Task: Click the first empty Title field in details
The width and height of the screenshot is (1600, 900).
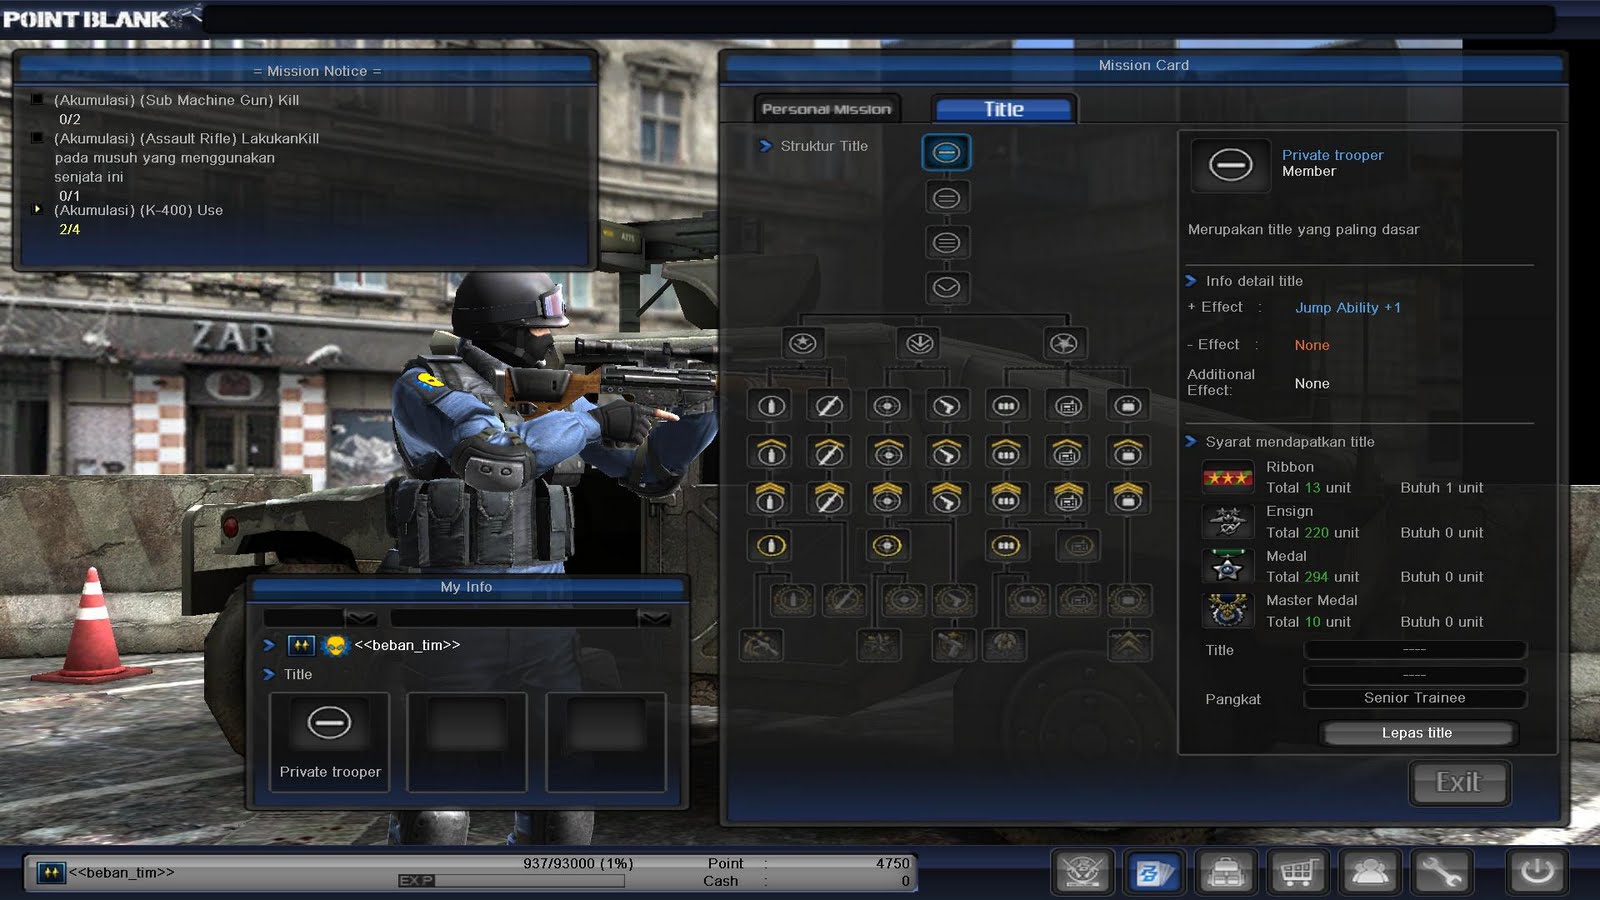Action: coord(1415,650)
